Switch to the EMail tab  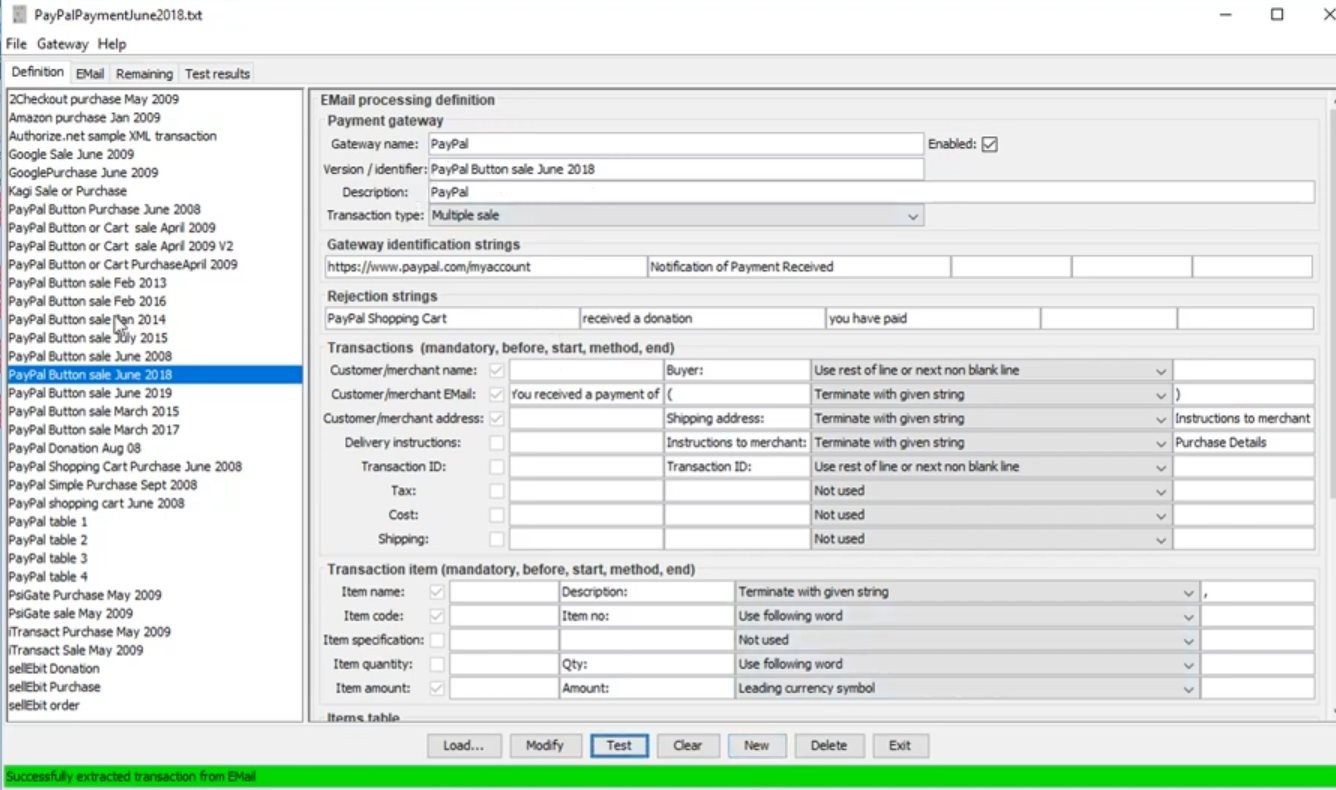point(90,74)
